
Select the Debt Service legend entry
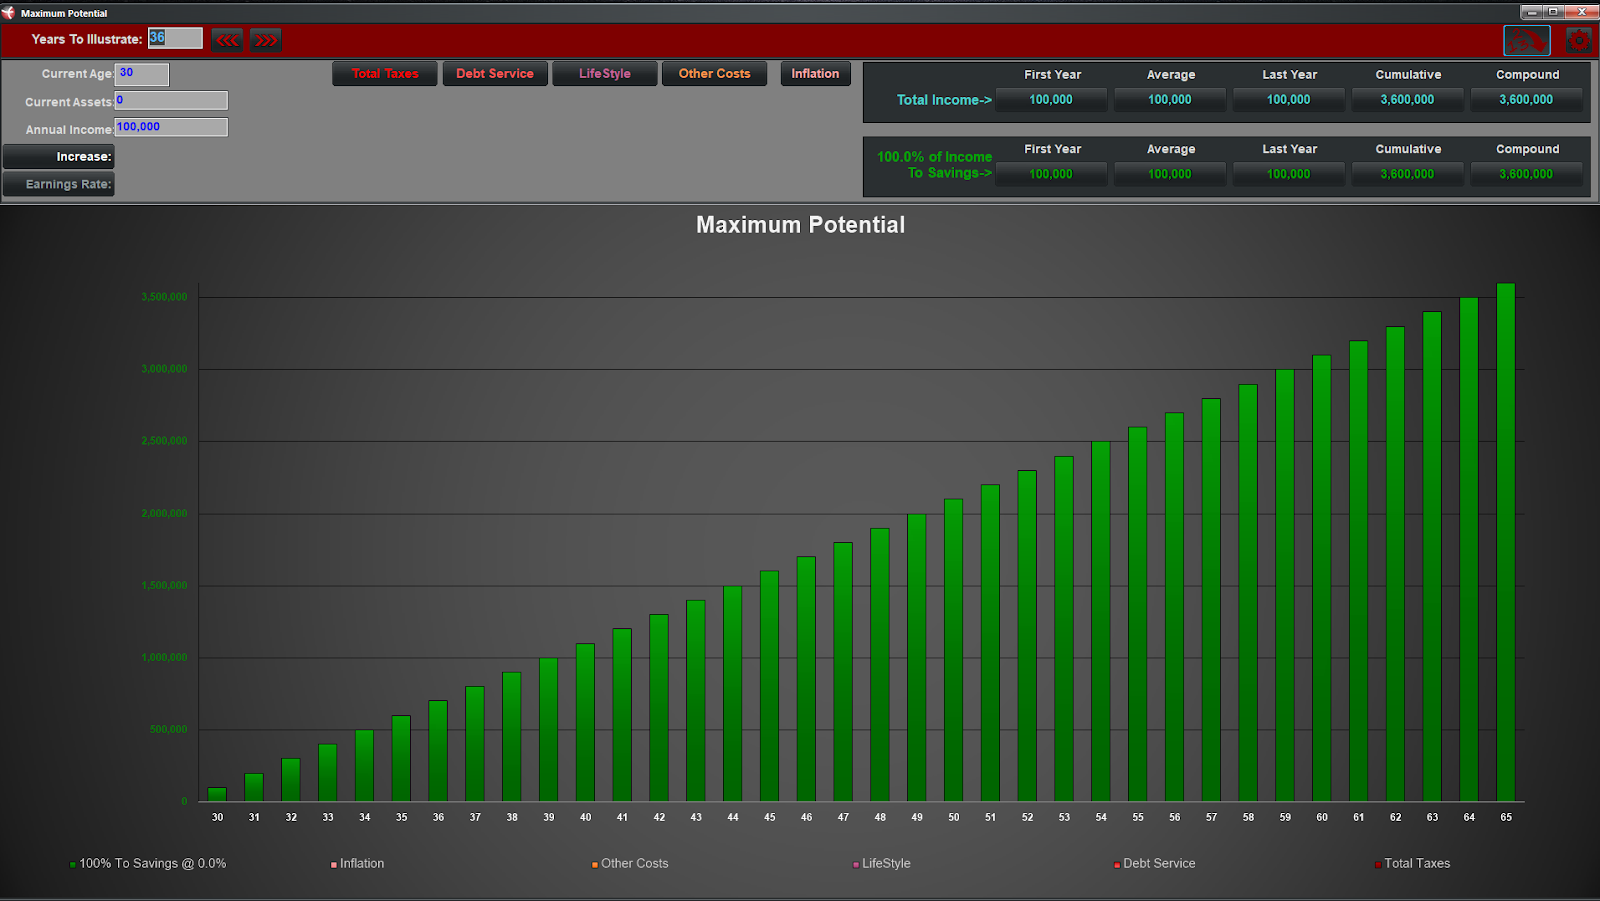tap(1155, 864)
